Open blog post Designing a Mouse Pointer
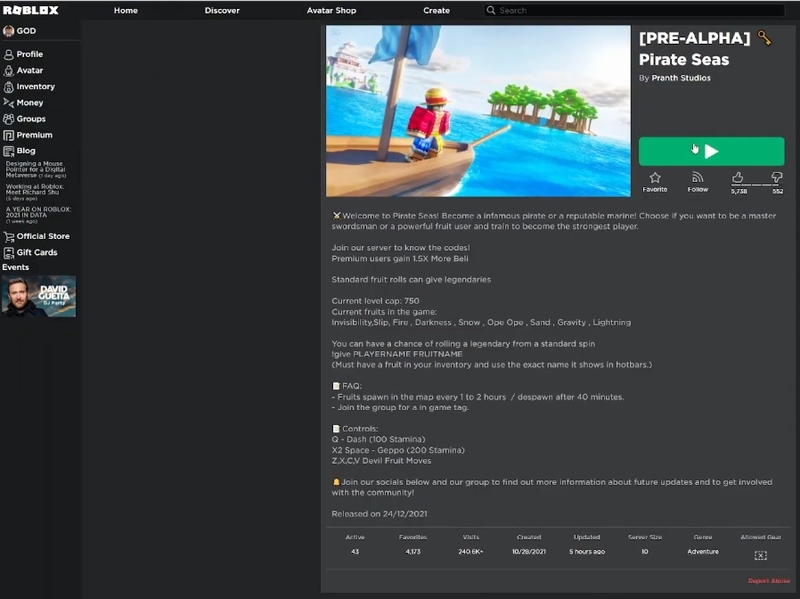This screenshot has width=800, height=599. (36, 169)
